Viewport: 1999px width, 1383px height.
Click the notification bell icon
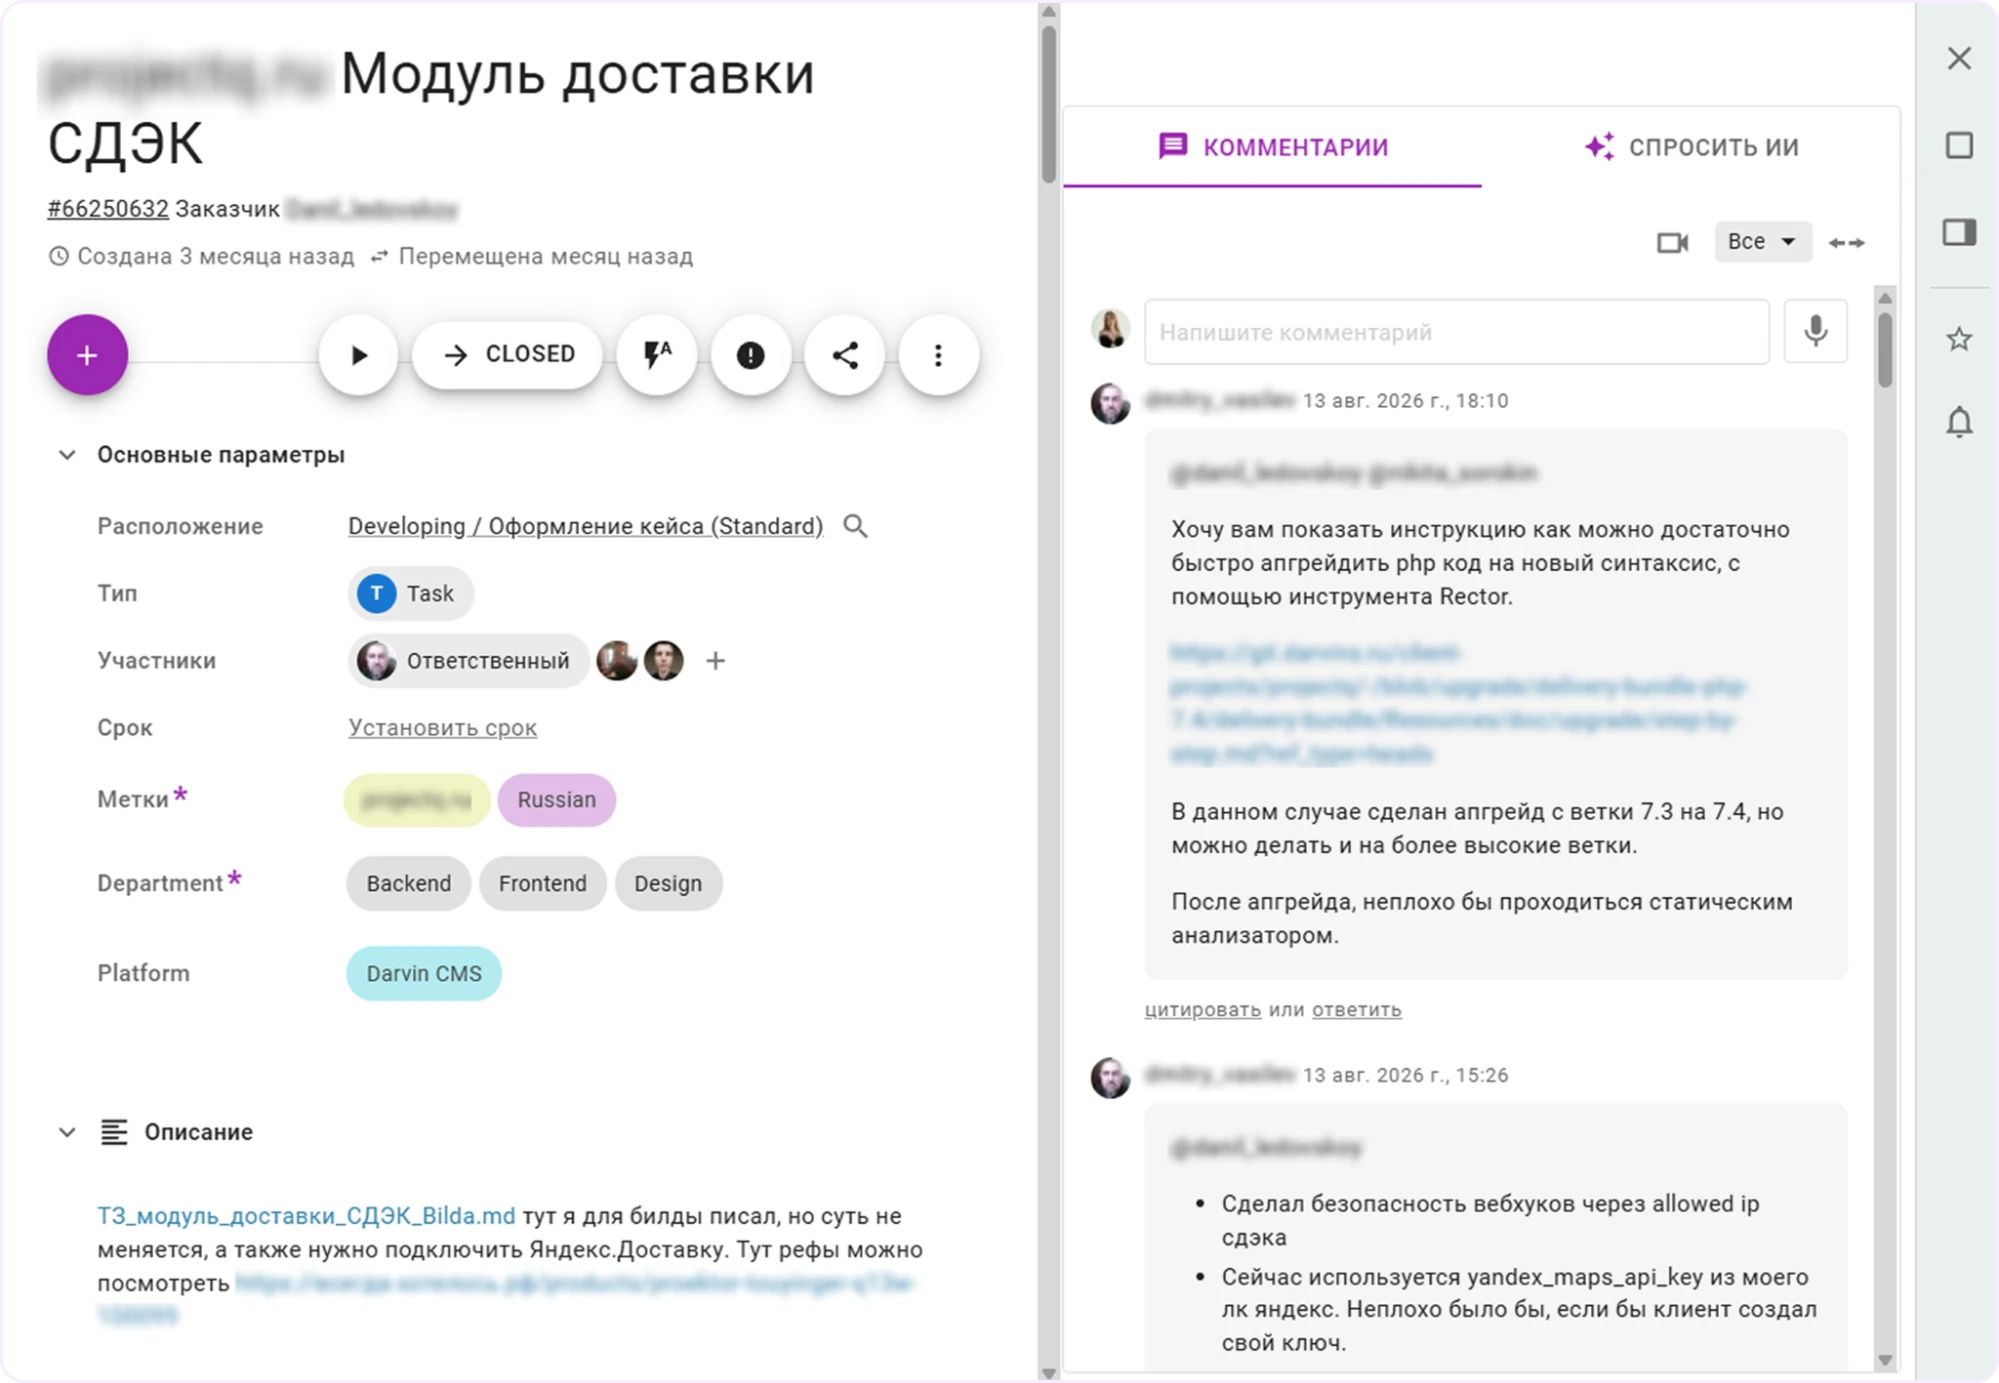pos(1959,423)
